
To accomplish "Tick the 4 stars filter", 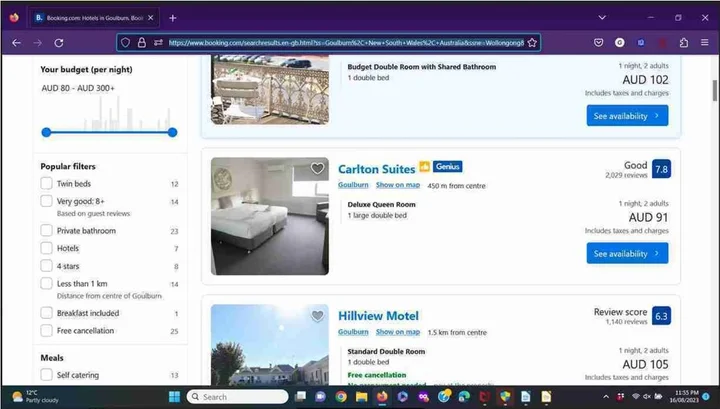I will pyautogui.click(x=46, y=266).
